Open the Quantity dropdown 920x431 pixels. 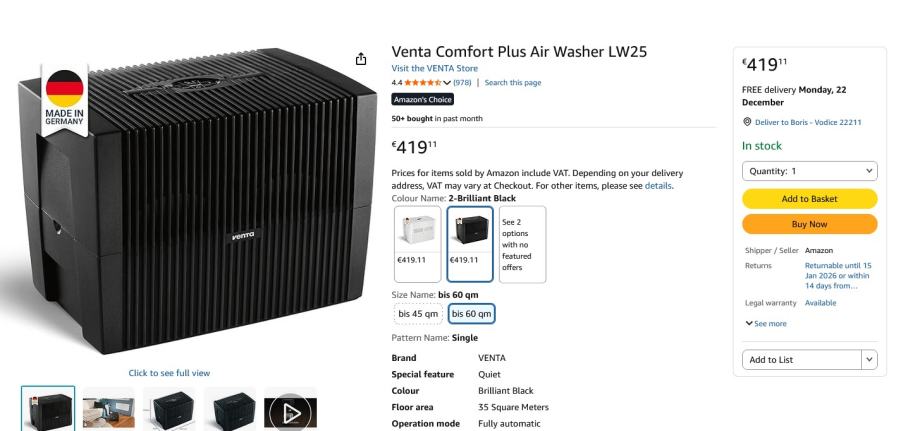(x=810, y=171)
